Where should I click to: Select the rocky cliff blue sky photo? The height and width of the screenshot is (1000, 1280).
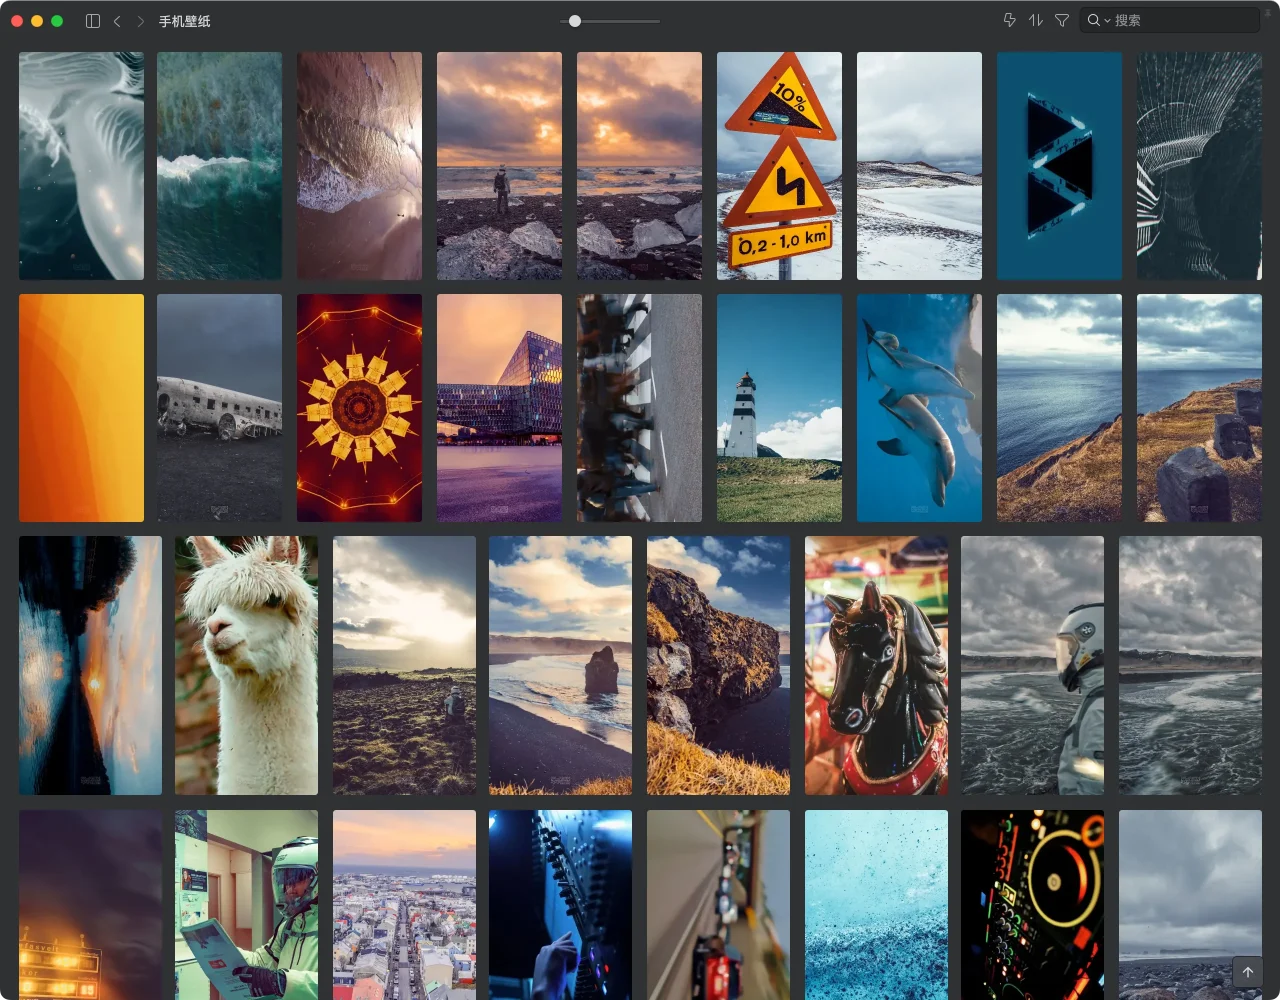(x=718, y=665)
